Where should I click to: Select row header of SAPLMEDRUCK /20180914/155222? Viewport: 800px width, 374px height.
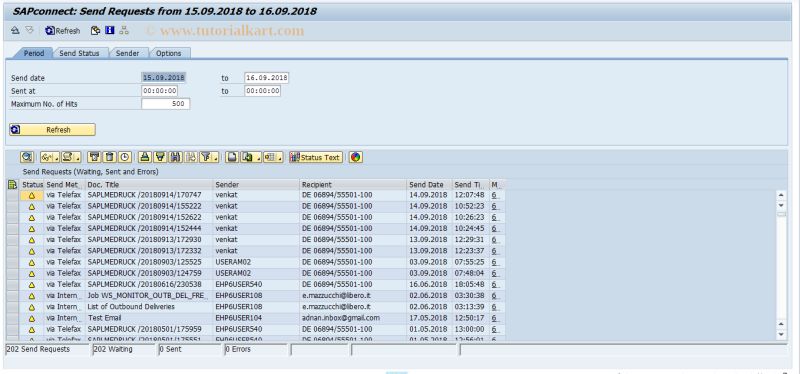[13, 206]
